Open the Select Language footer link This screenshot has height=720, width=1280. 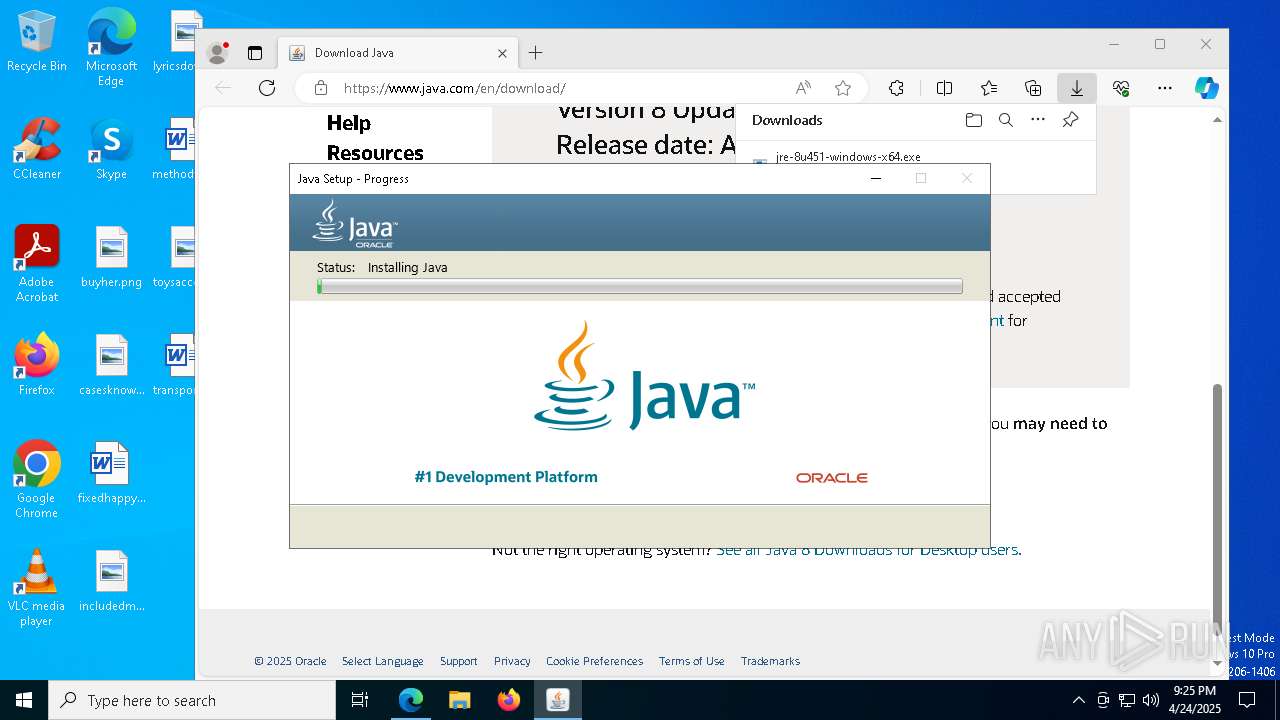383,661
